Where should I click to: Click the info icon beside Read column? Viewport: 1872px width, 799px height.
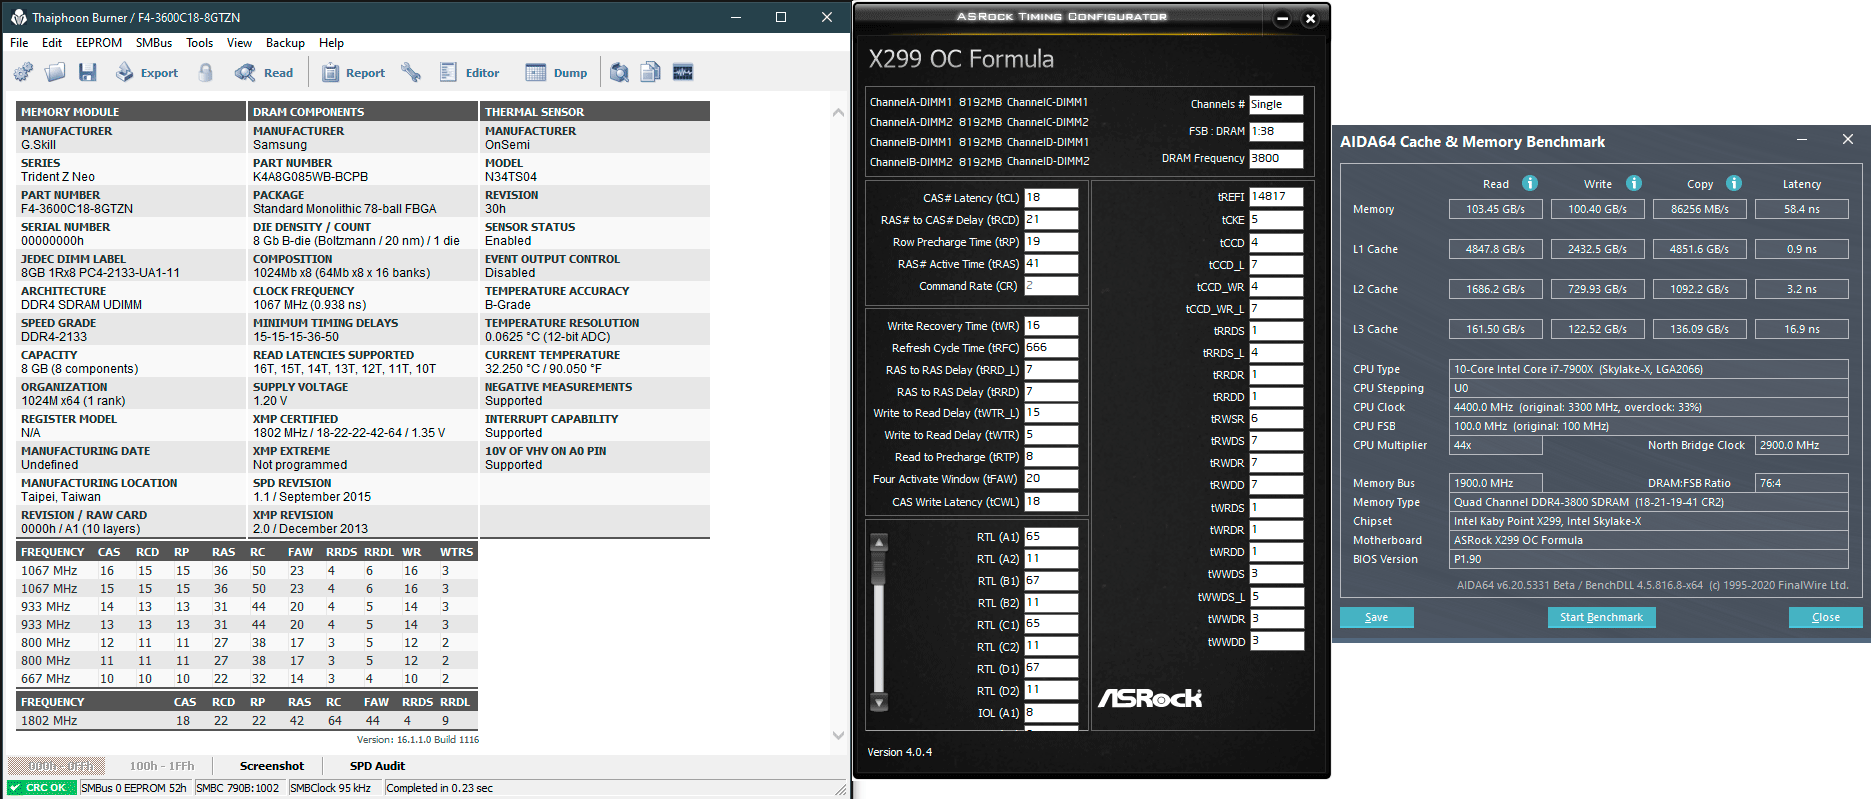[x=1530, y=183]
